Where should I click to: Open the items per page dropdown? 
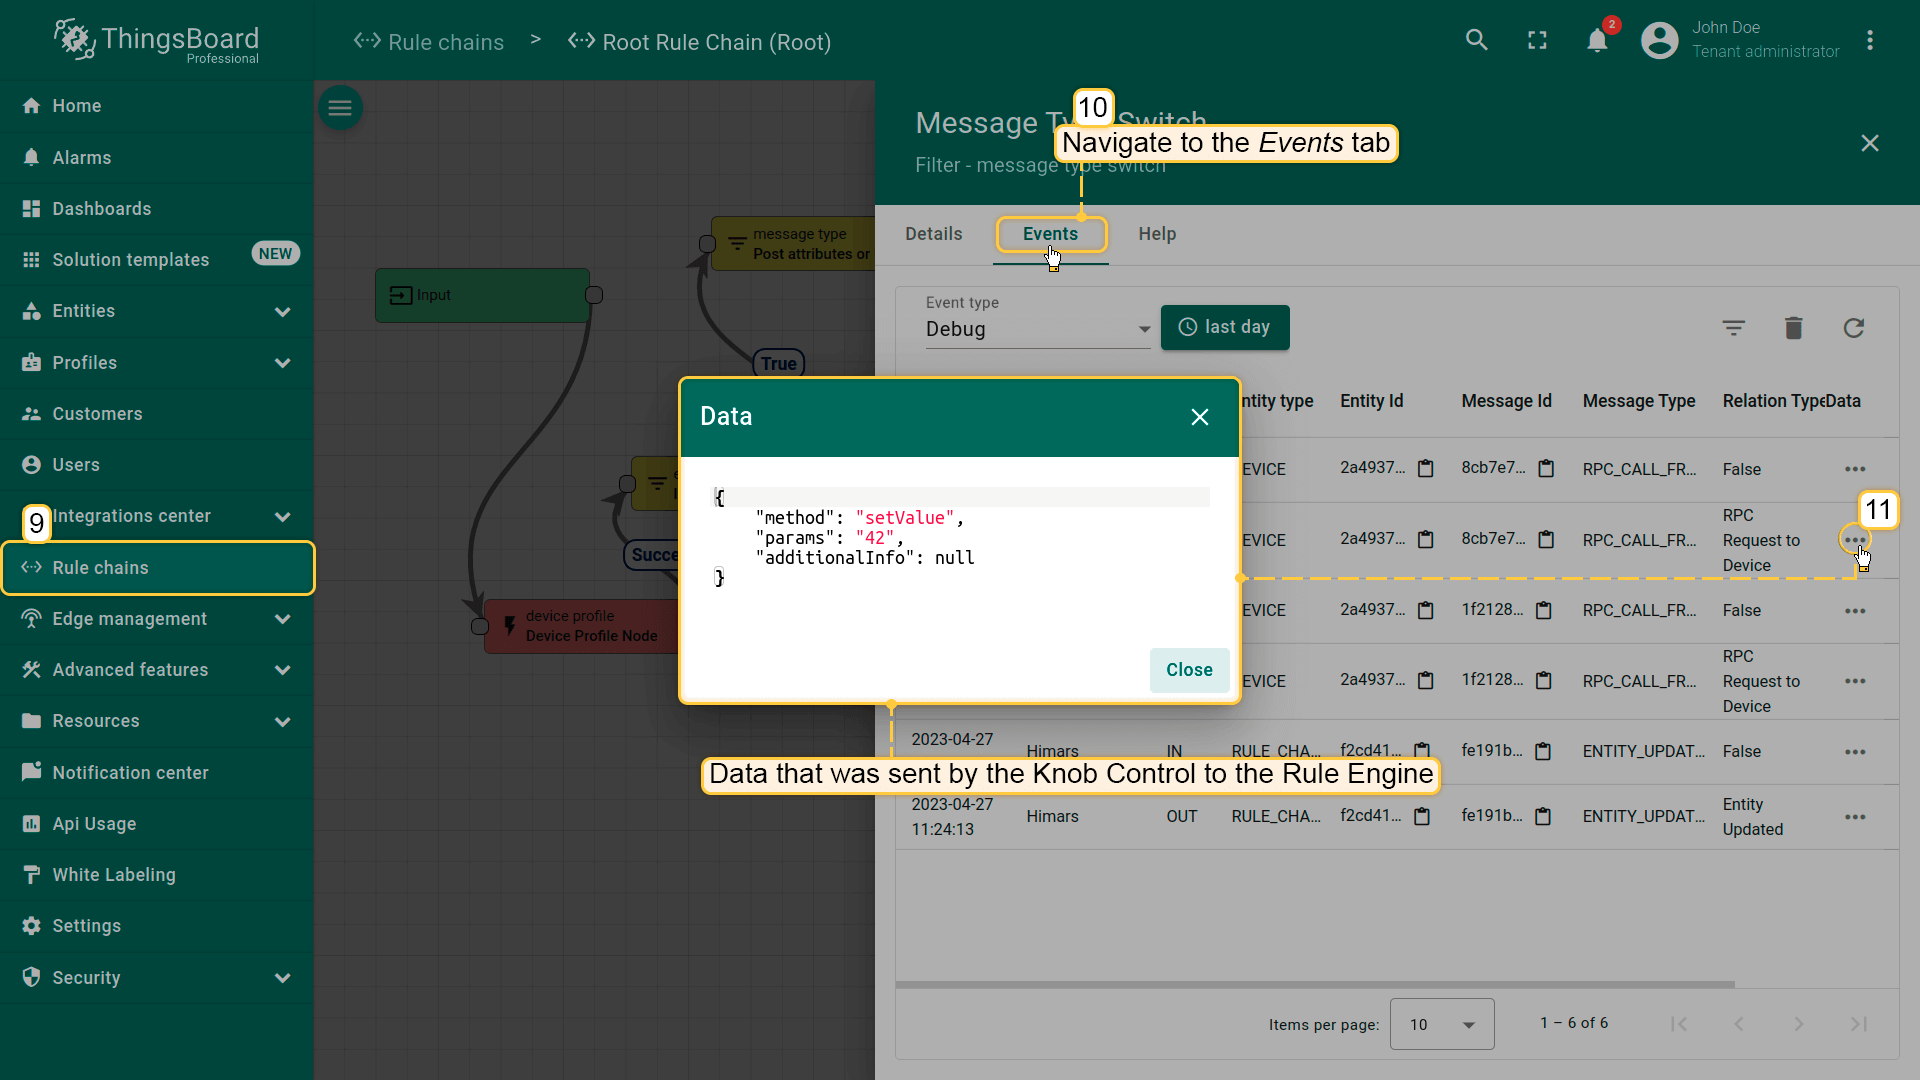[1441, 1024]
